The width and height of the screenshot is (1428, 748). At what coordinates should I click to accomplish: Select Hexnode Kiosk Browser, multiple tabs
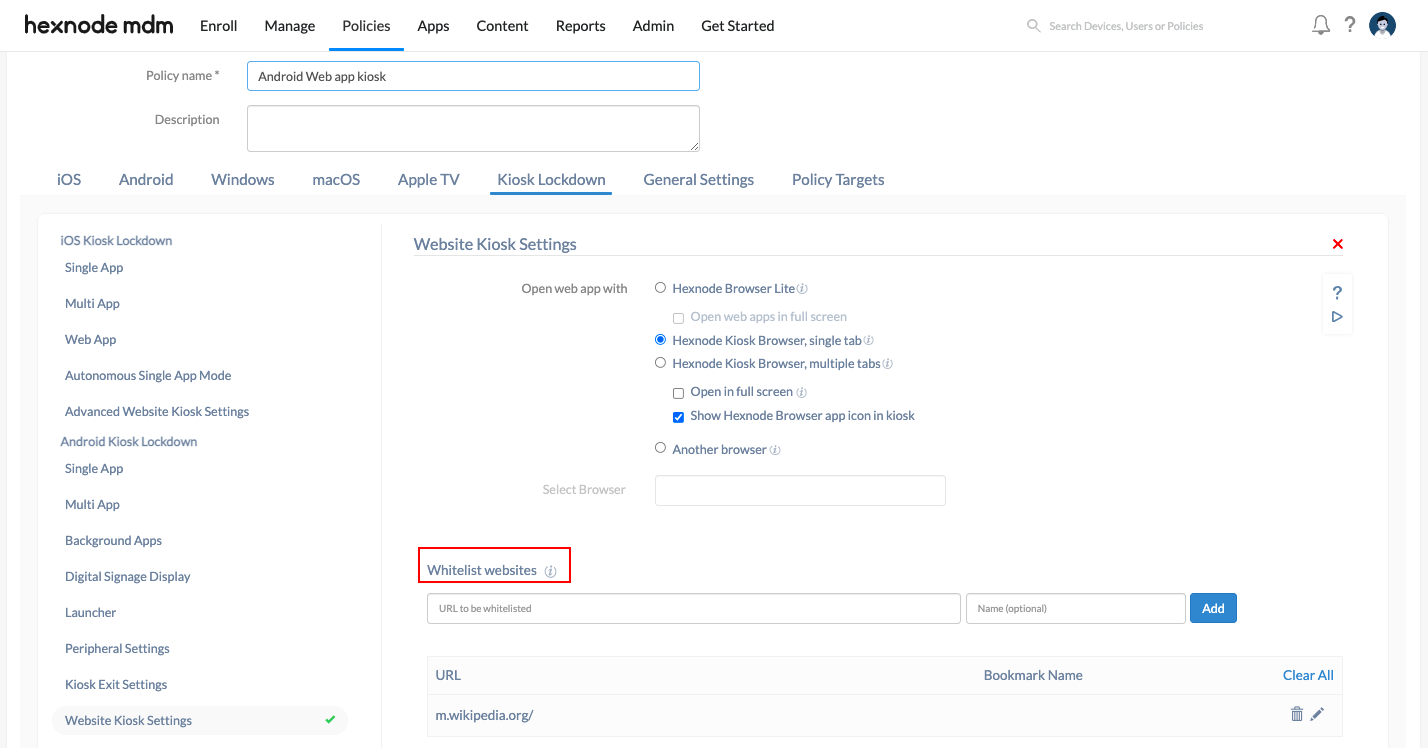660,363
